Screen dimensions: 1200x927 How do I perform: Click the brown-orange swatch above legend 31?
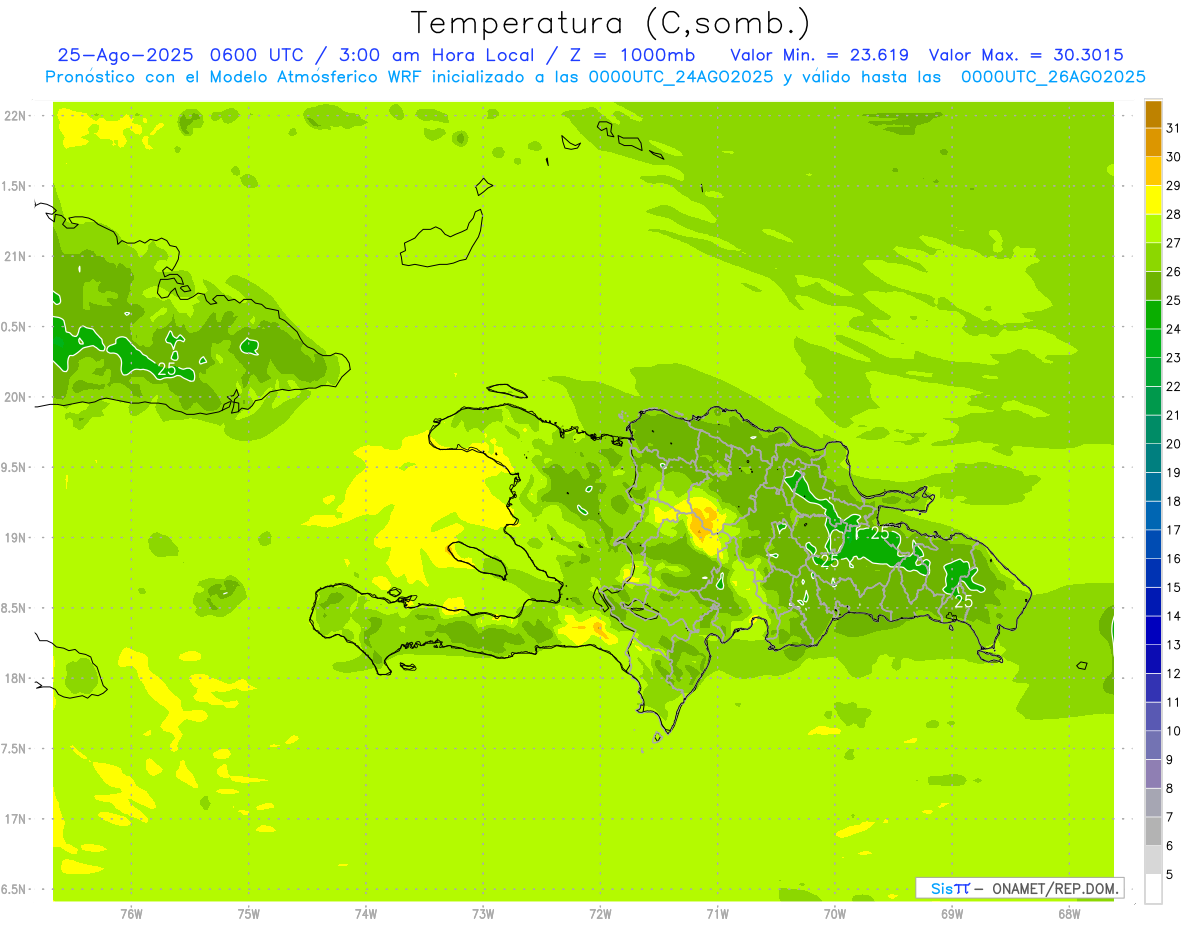click(1153, 114)
